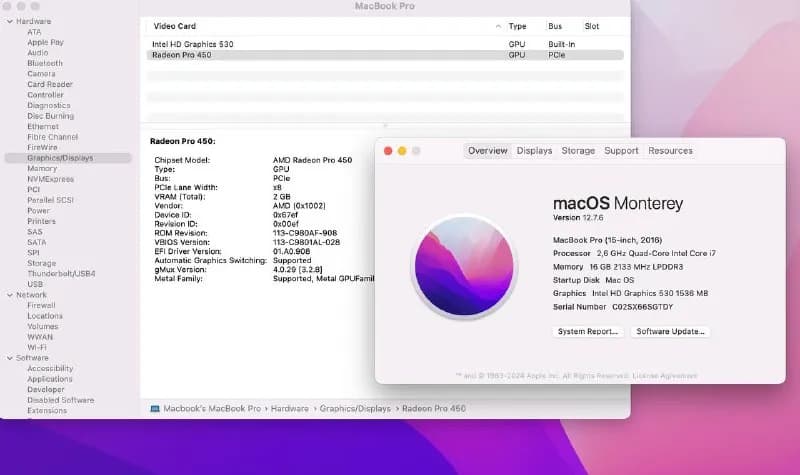Screen dimensions: 800x475
Task: Select Wi-Fi under Network
Action: tap(37, 347)
